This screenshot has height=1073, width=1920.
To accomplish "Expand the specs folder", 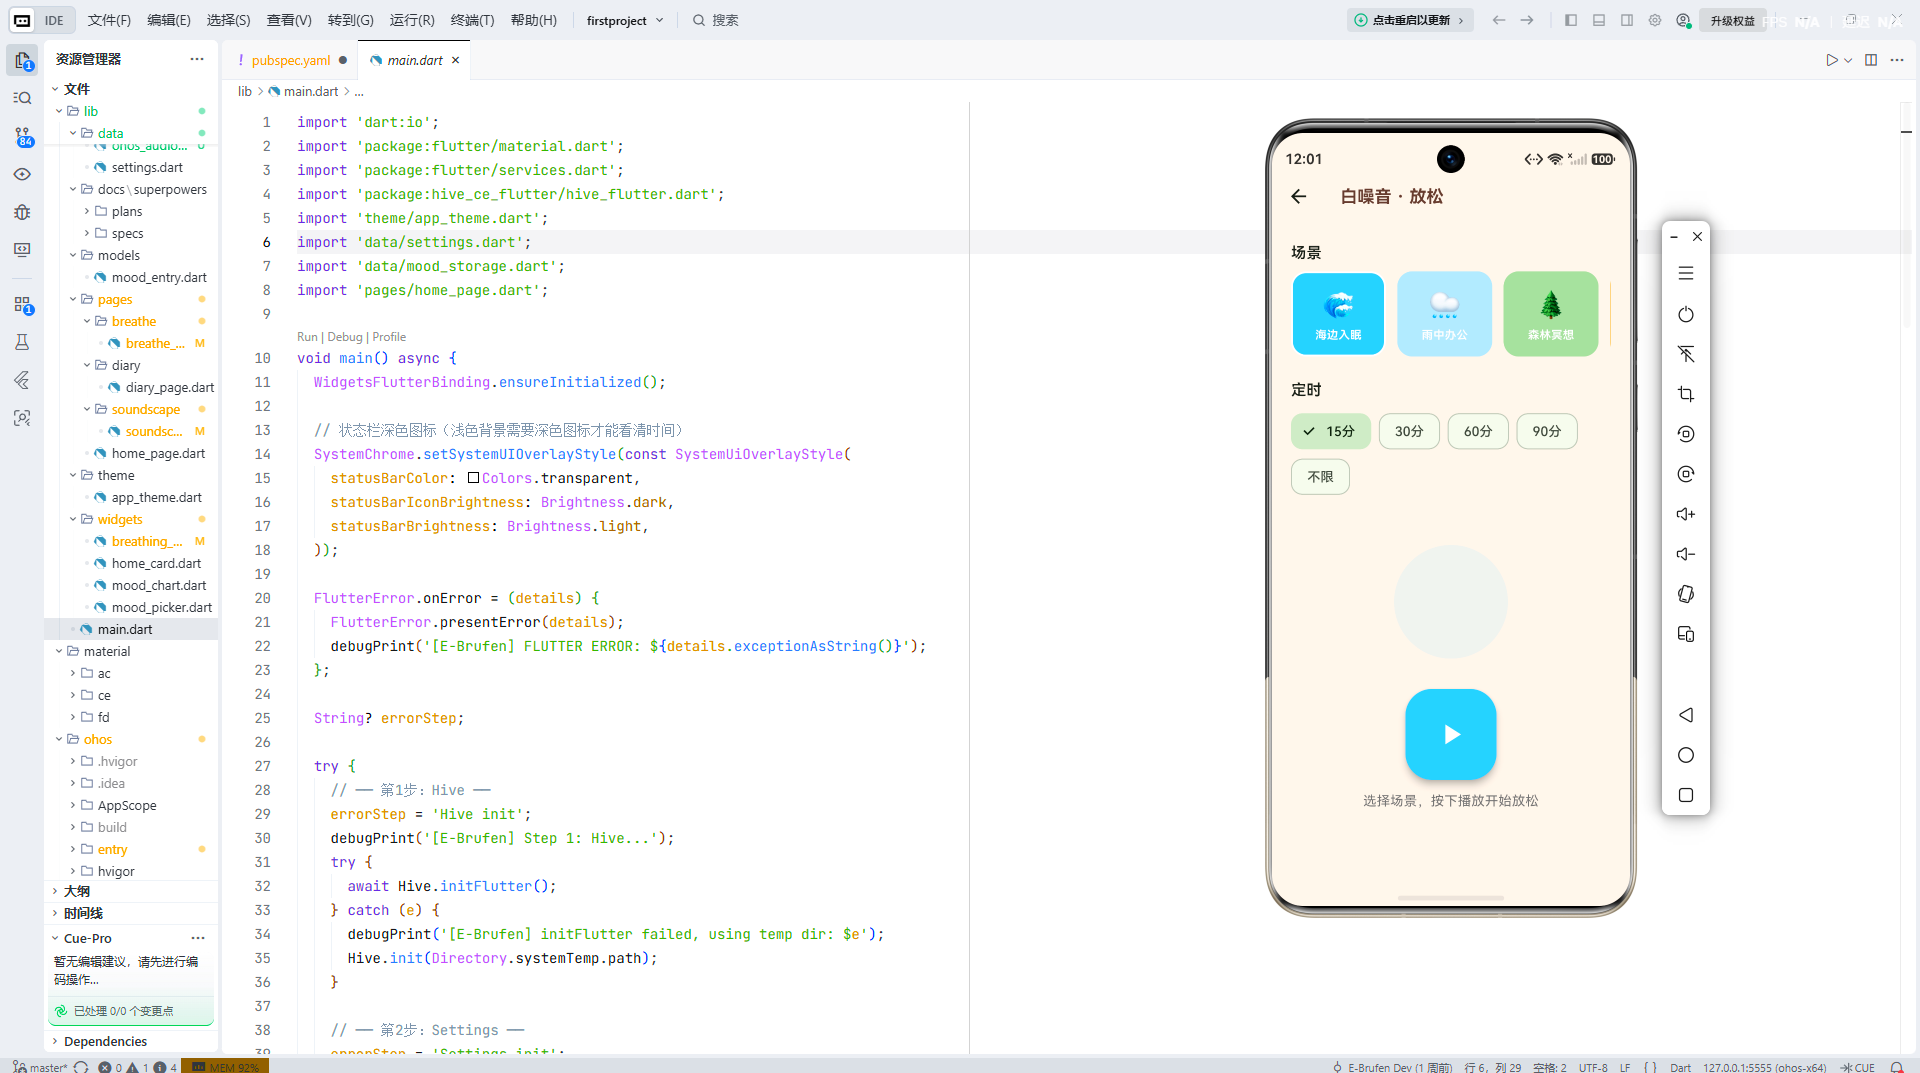I will (x=87, y=233).
